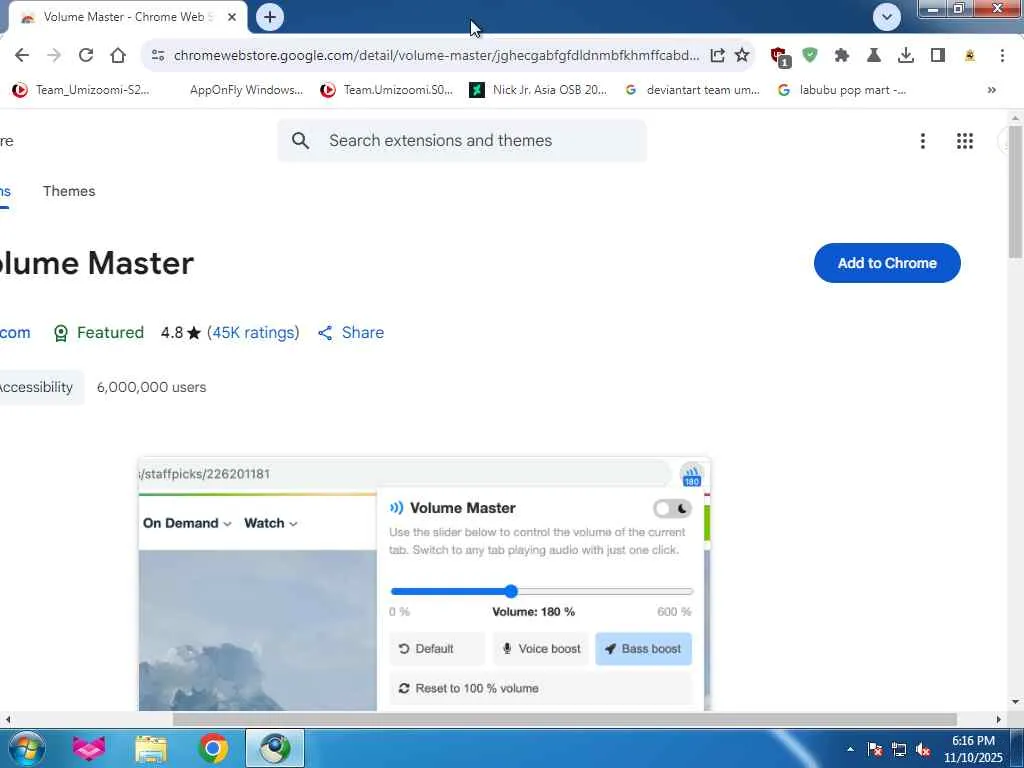The width and height of the screenshot is (1024, 768).
Task: Open AppOnFly Windows bookmark
Action: coord(246,90)
